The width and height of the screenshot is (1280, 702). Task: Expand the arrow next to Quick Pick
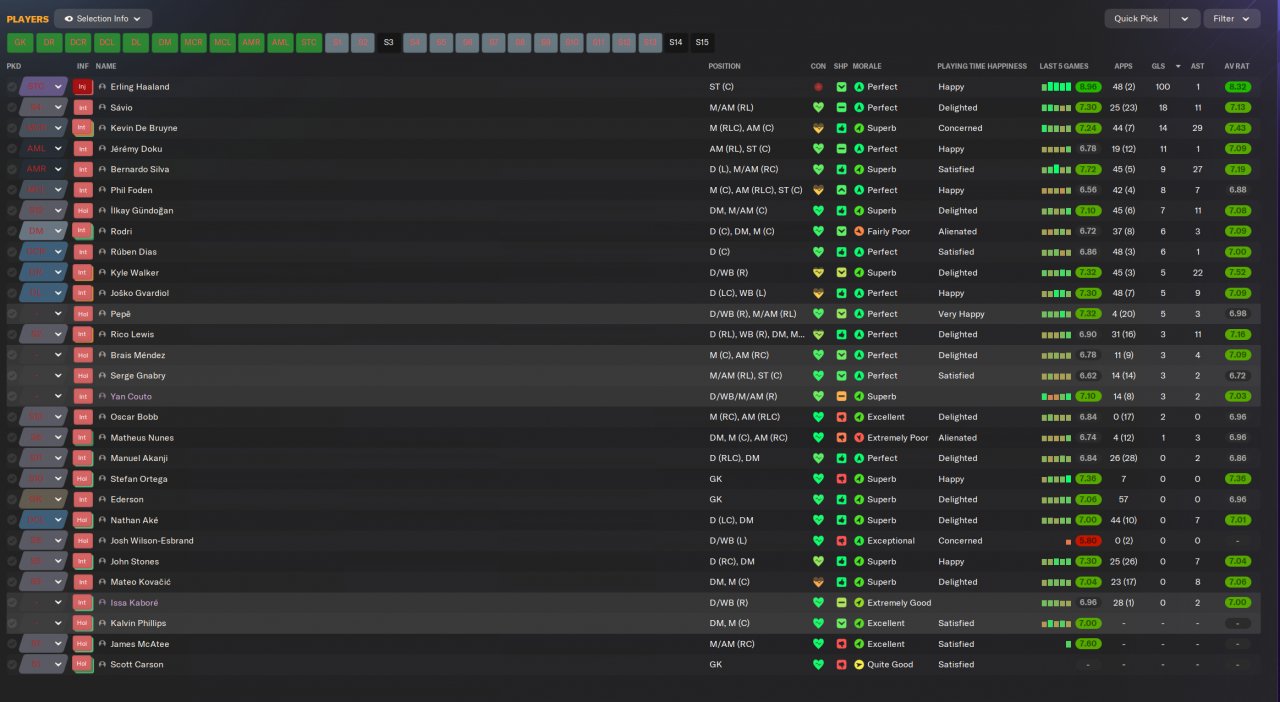pyautogui.click(x=1184, y=19)
